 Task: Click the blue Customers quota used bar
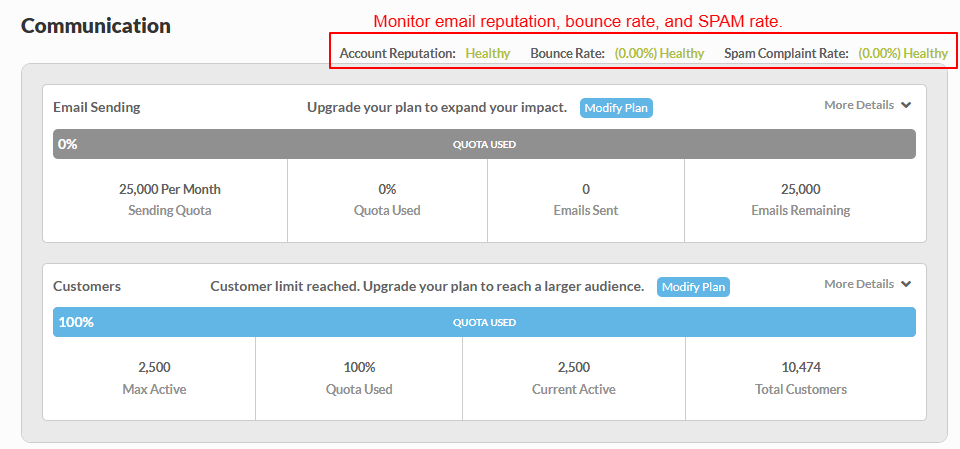[x=484, y=322]
